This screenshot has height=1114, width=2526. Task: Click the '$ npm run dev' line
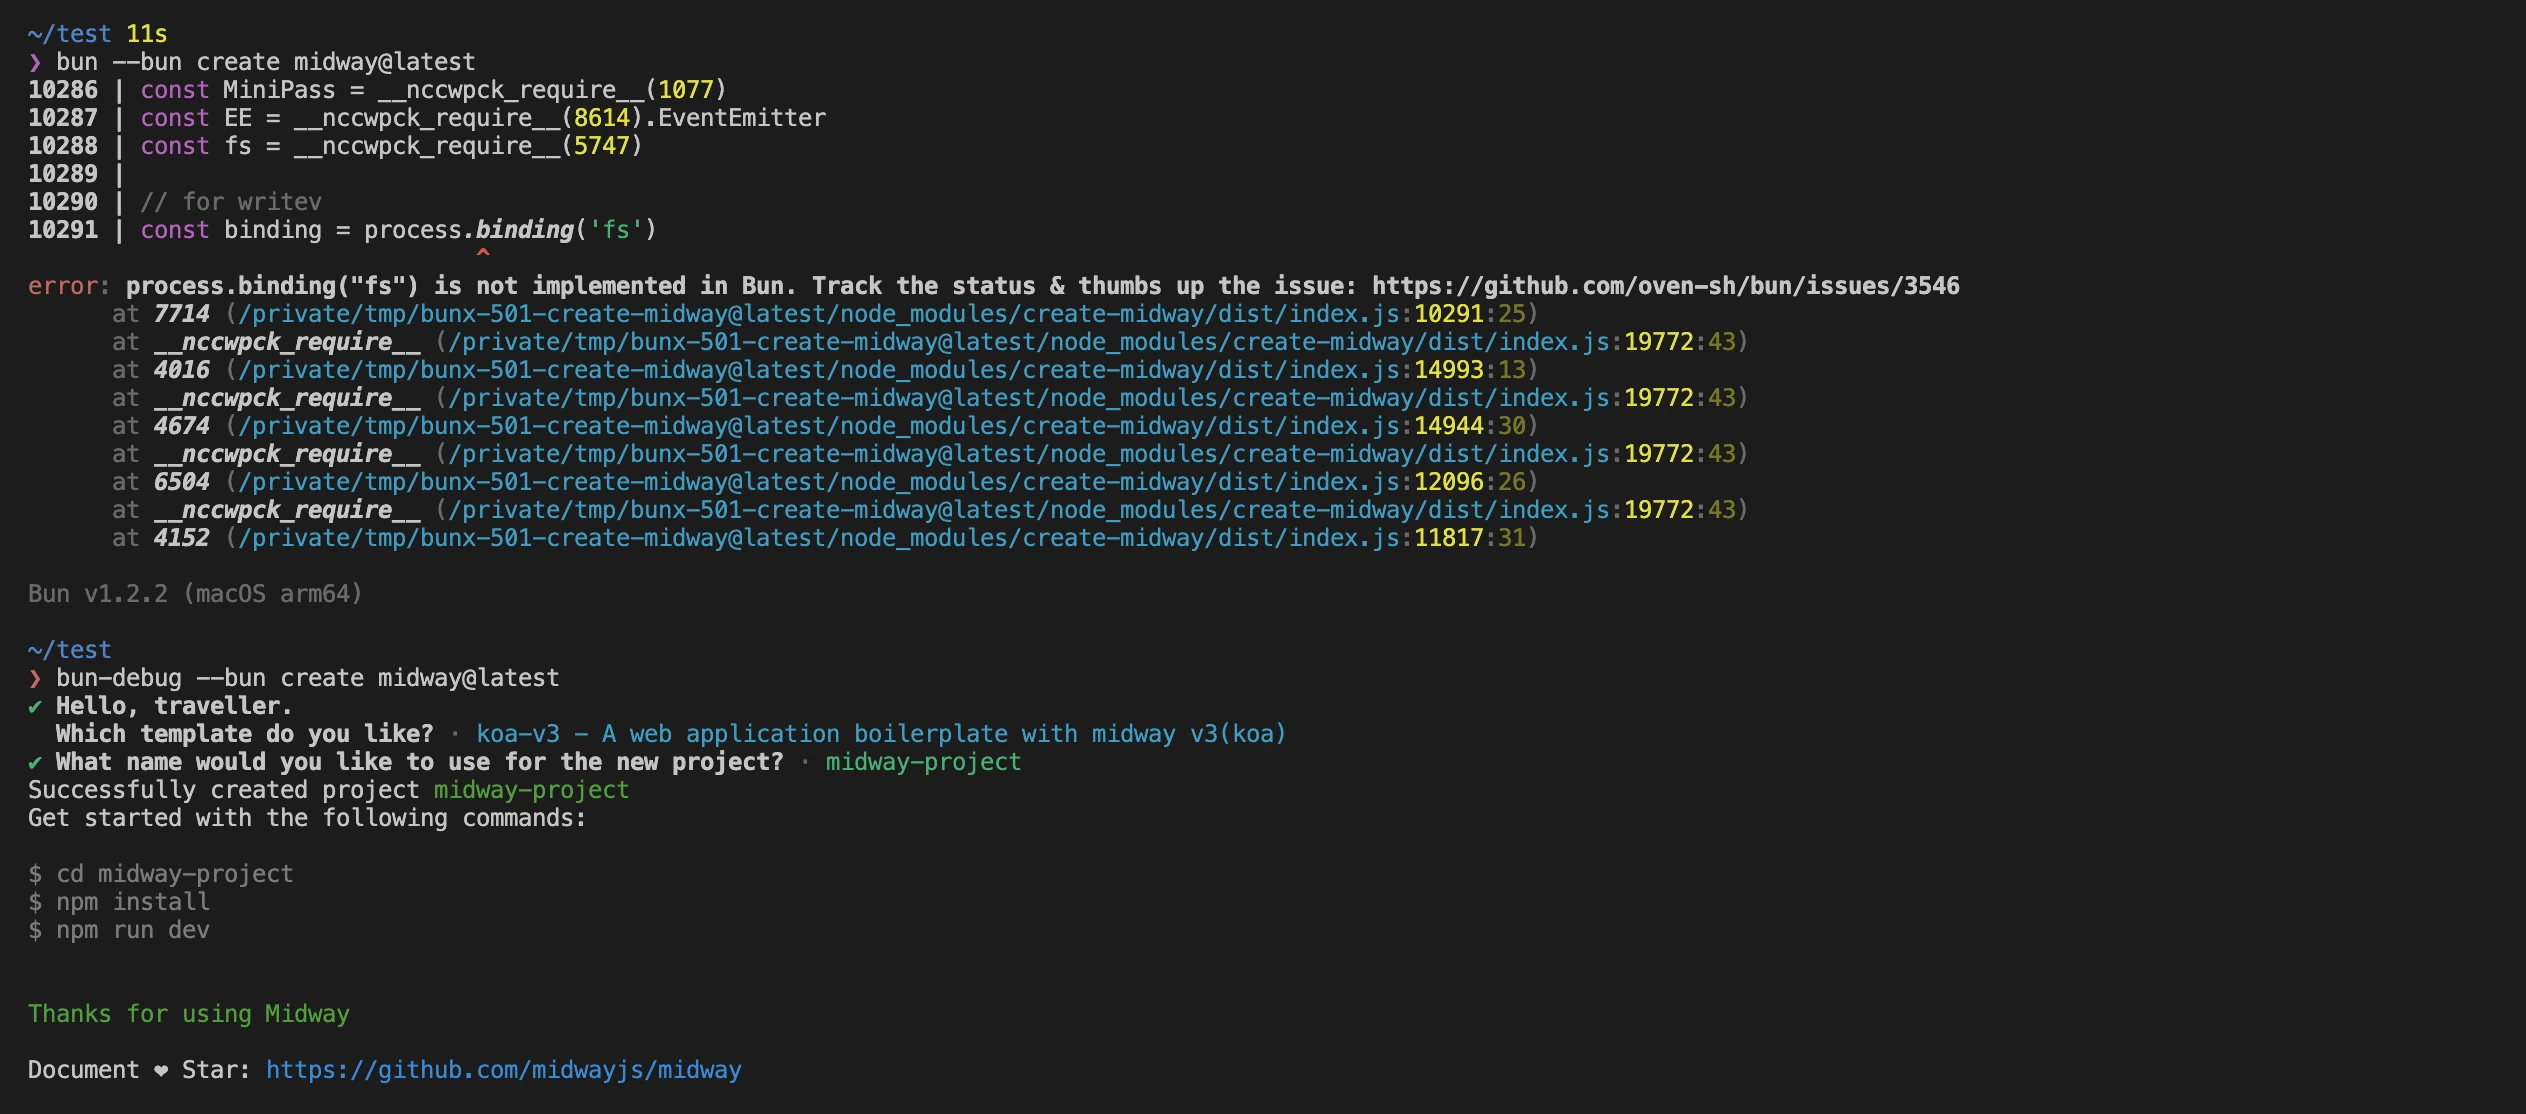(119, 930)
